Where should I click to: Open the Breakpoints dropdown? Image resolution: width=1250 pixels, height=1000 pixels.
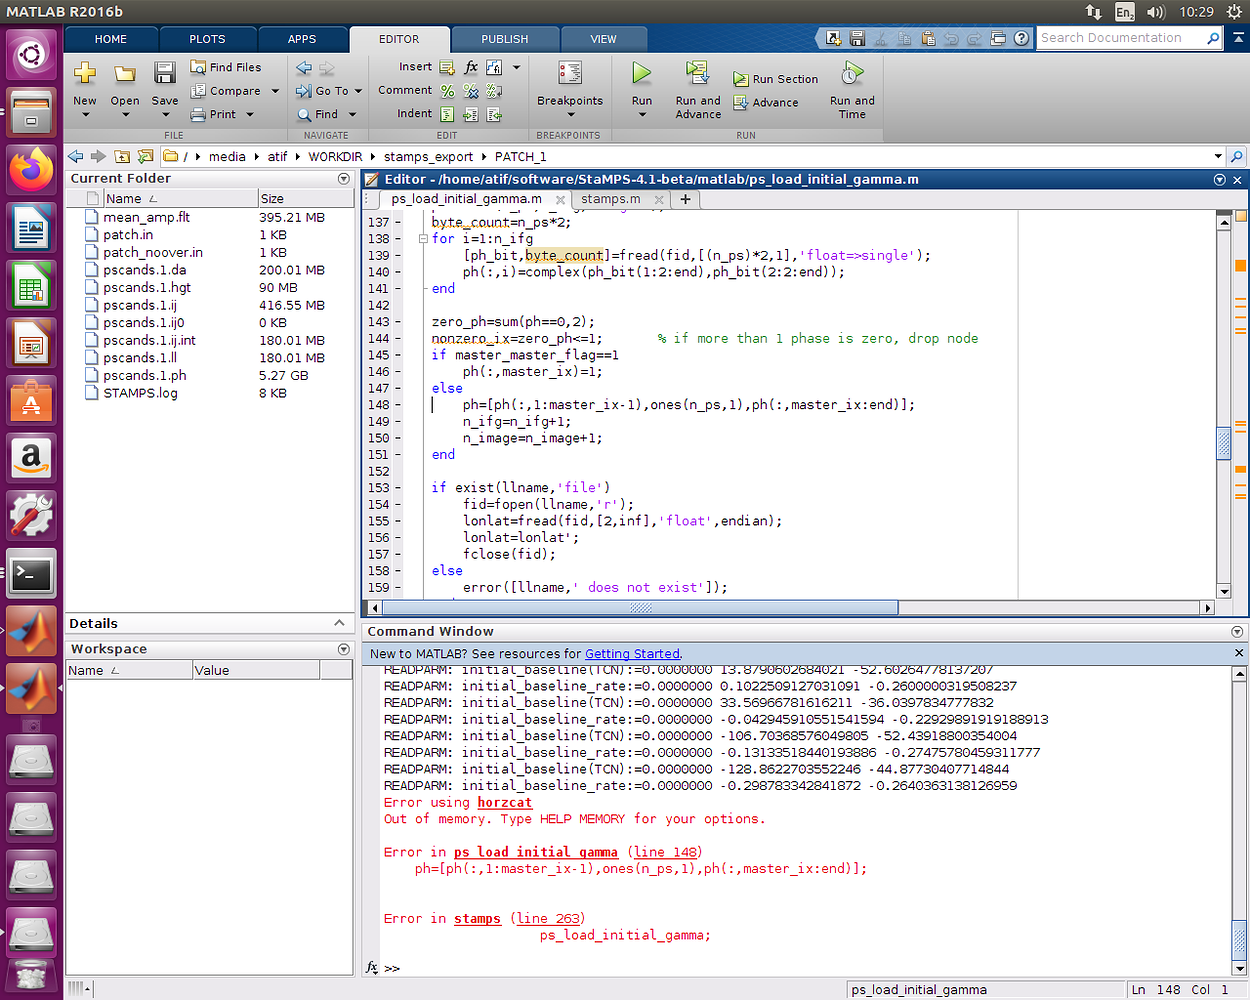[x=570, y=114]
